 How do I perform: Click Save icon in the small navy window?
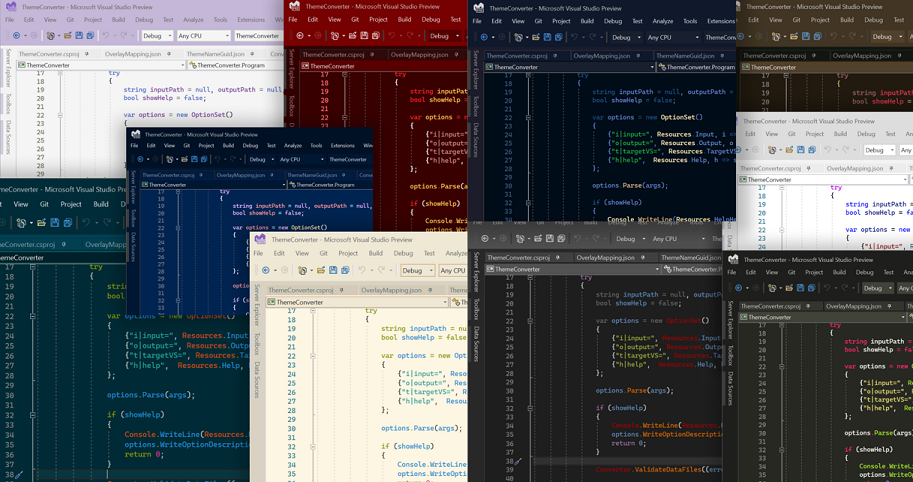[196, 159]
